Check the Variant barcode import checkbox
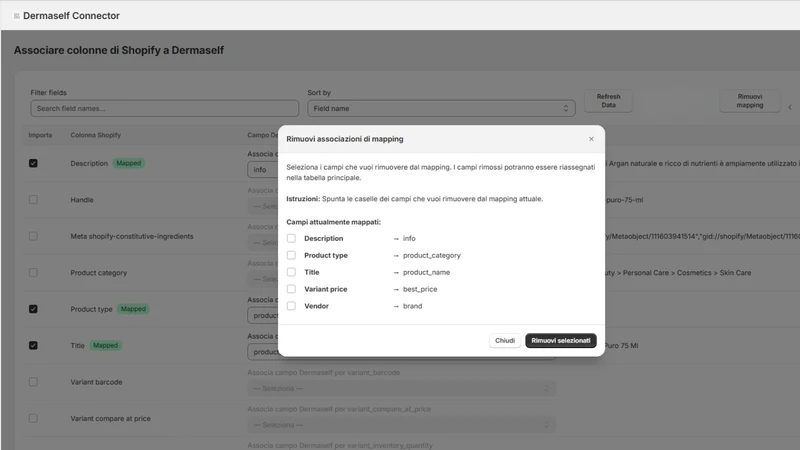 click(x=33, y=382)
